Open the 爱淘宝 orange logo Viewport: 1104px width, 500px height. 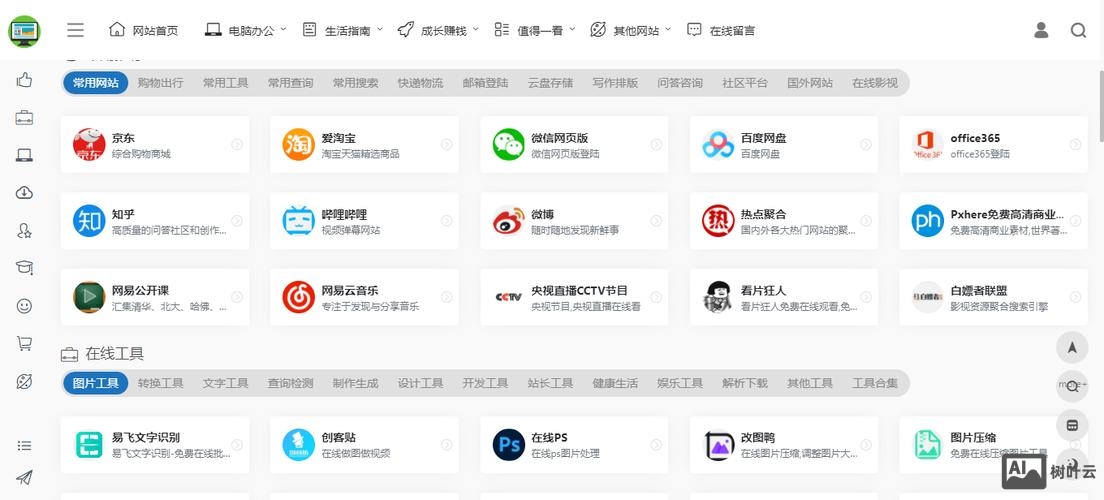(299, 144)
